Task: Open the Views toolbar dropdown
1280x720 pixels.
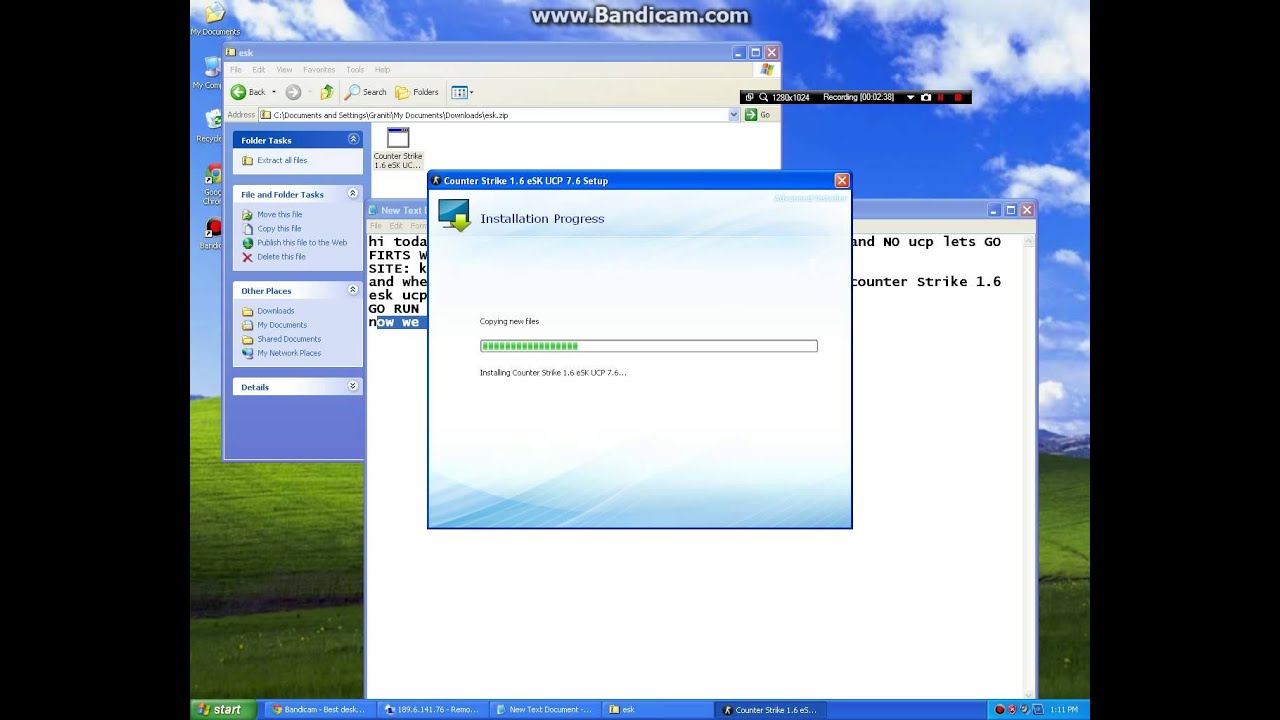Action: 462,92
